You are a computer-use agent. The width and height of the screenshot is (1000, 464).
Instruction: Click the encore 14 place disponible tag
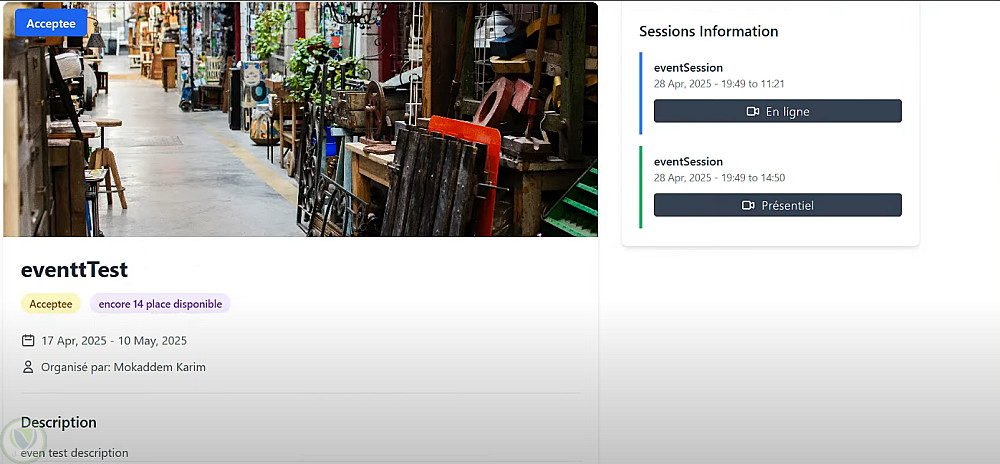click(160, 304)
